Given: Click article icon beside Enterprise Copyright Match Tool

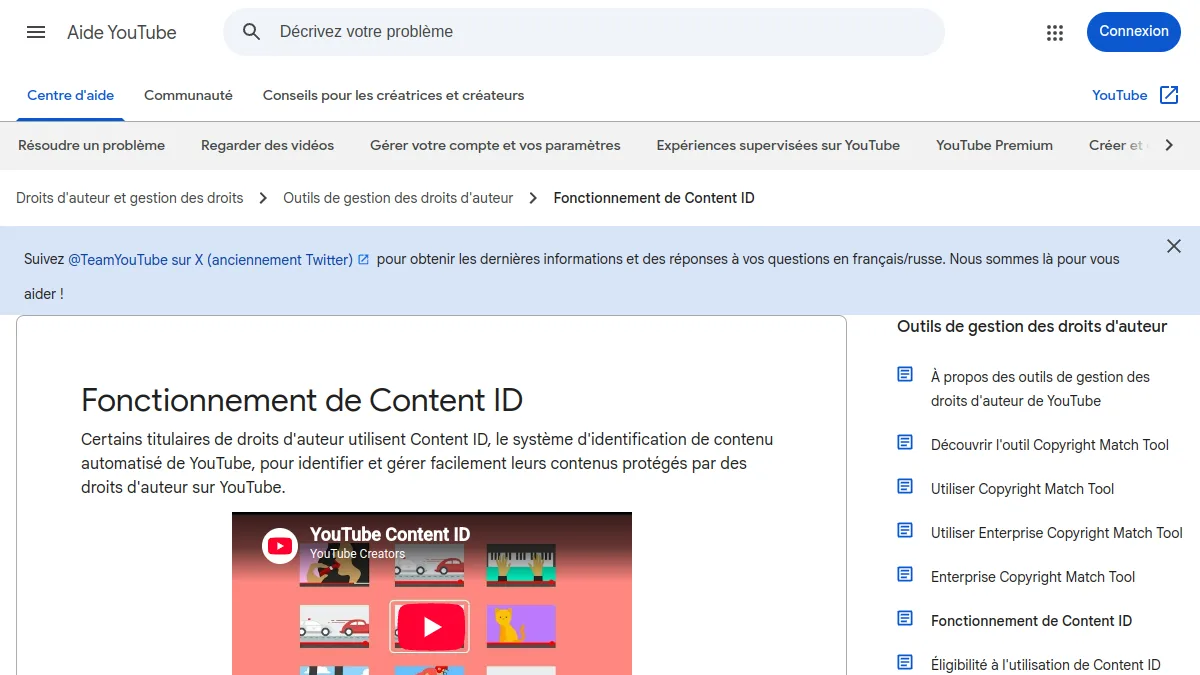Looking at the screenshot, I should coord(905,574).
